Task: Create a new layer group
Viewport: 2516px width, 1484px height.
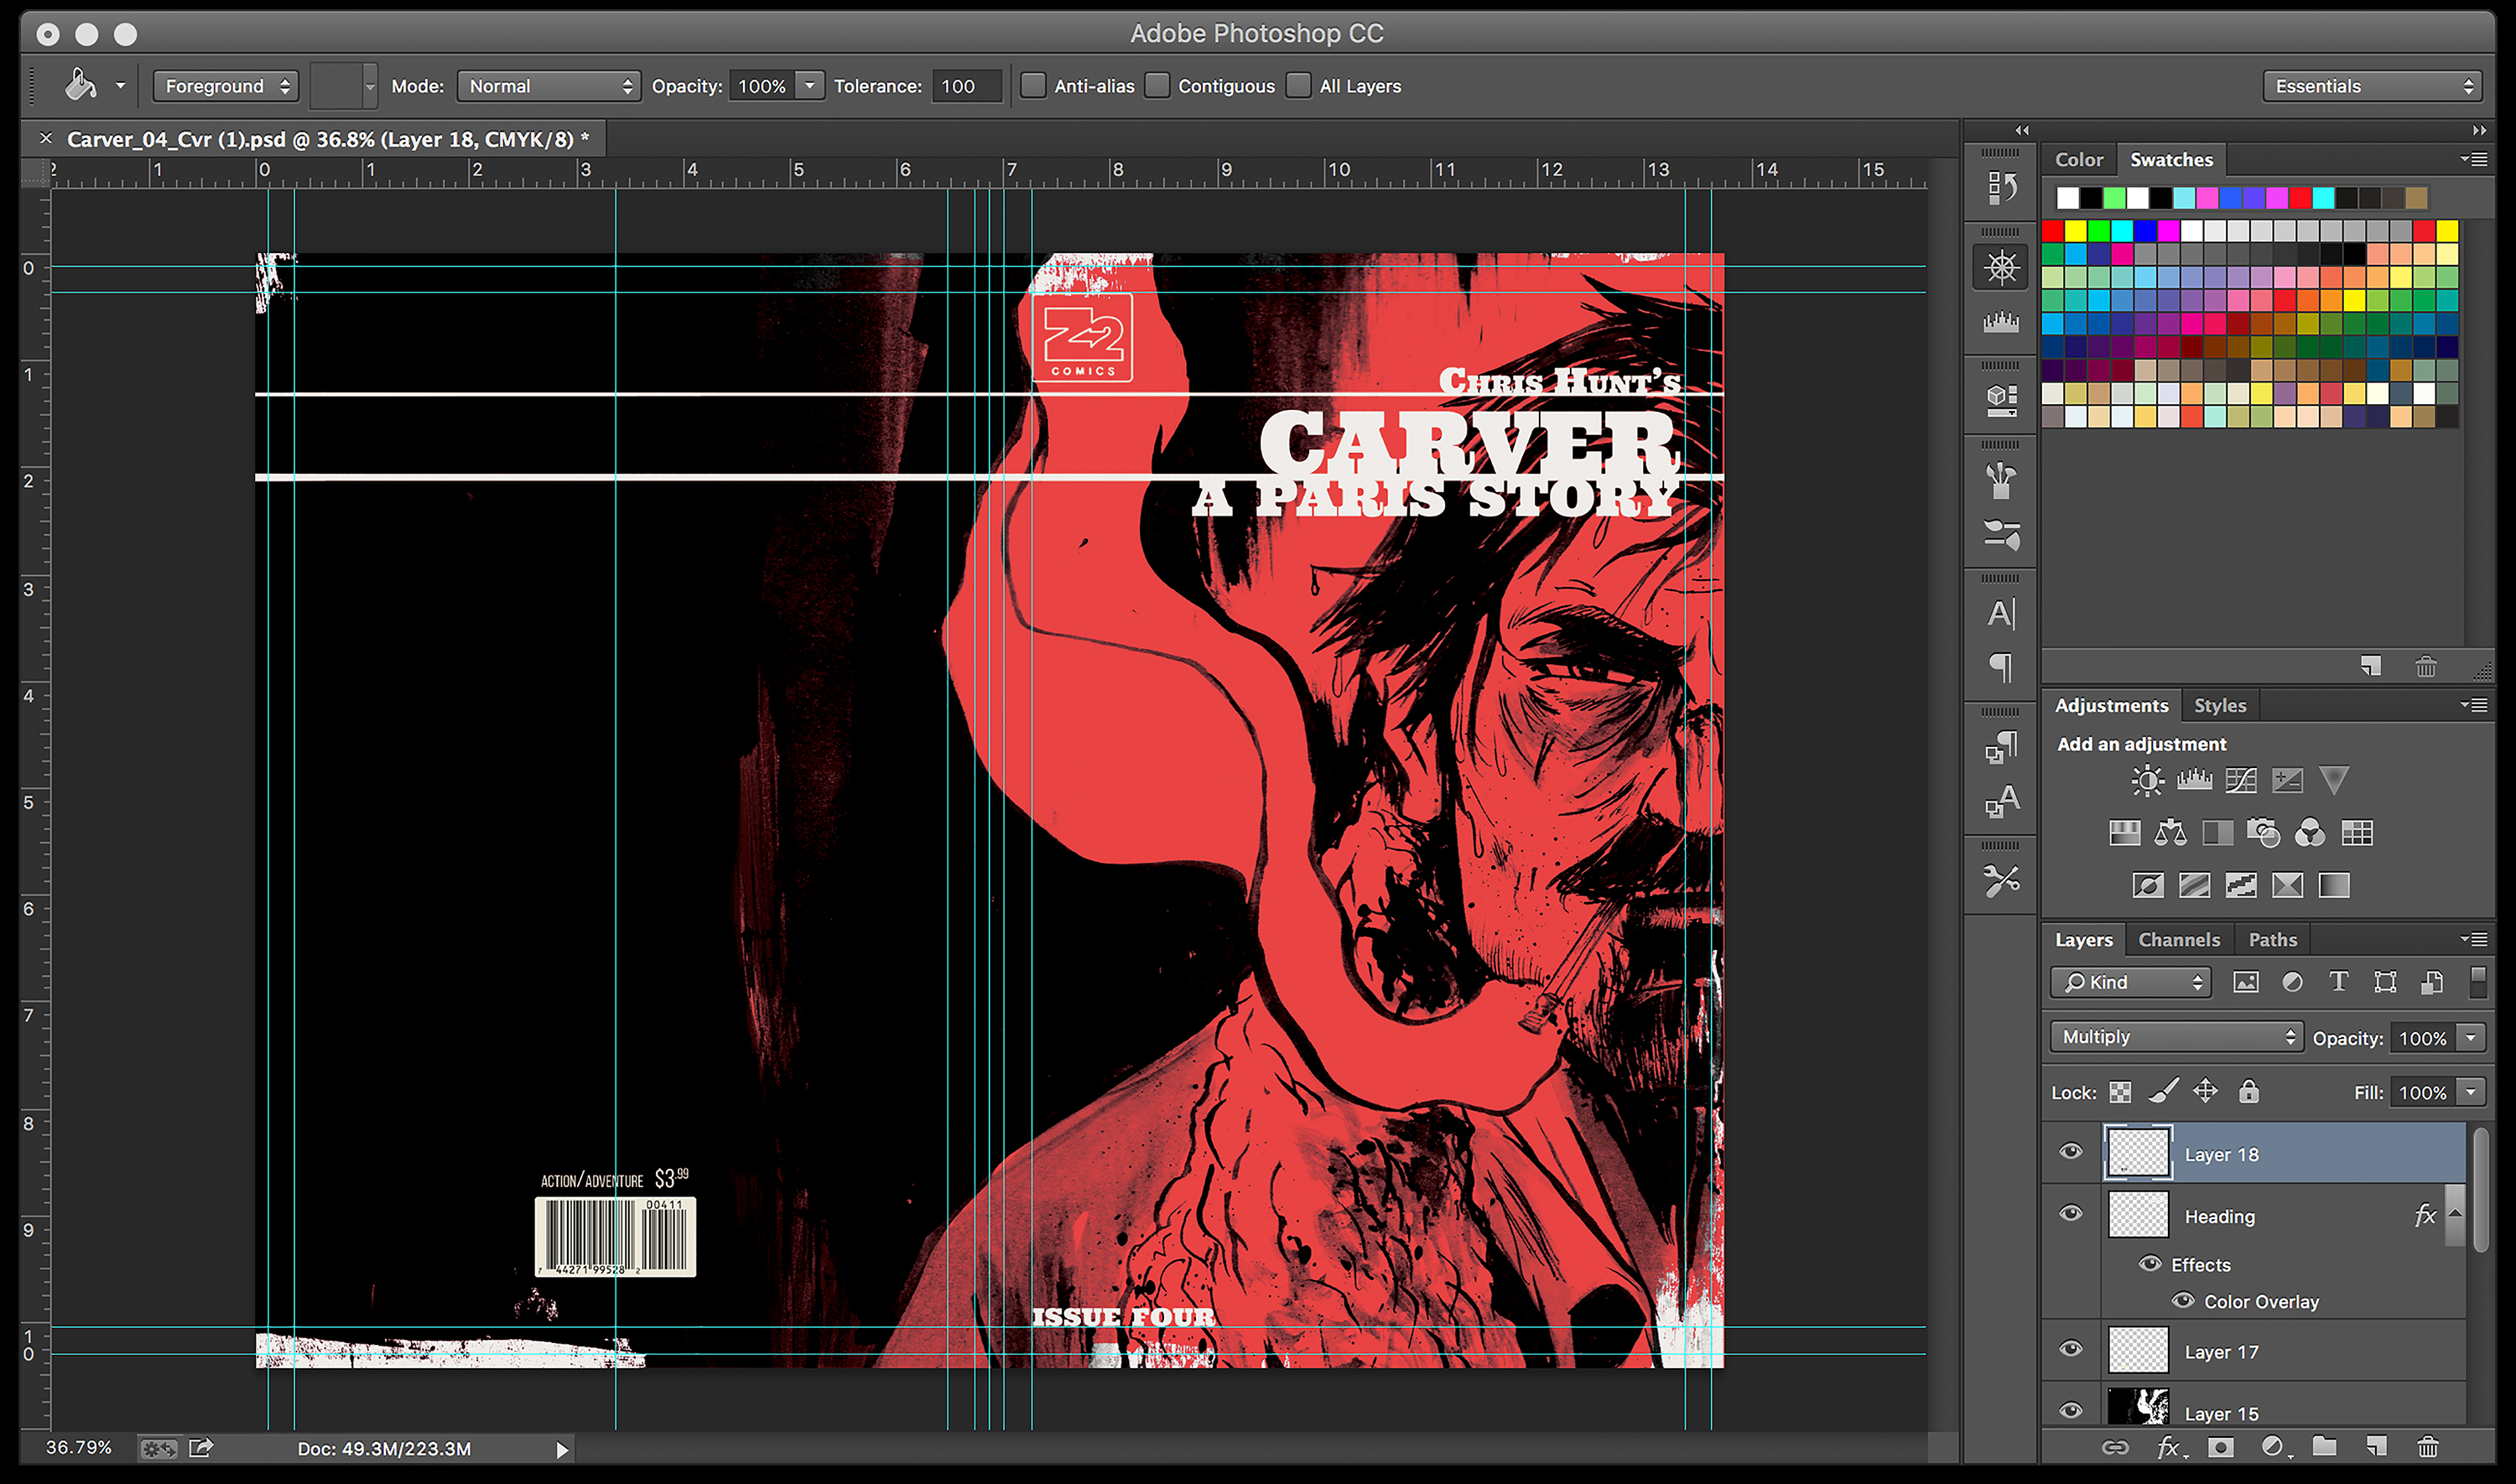Action: tap(2324, 1447)
